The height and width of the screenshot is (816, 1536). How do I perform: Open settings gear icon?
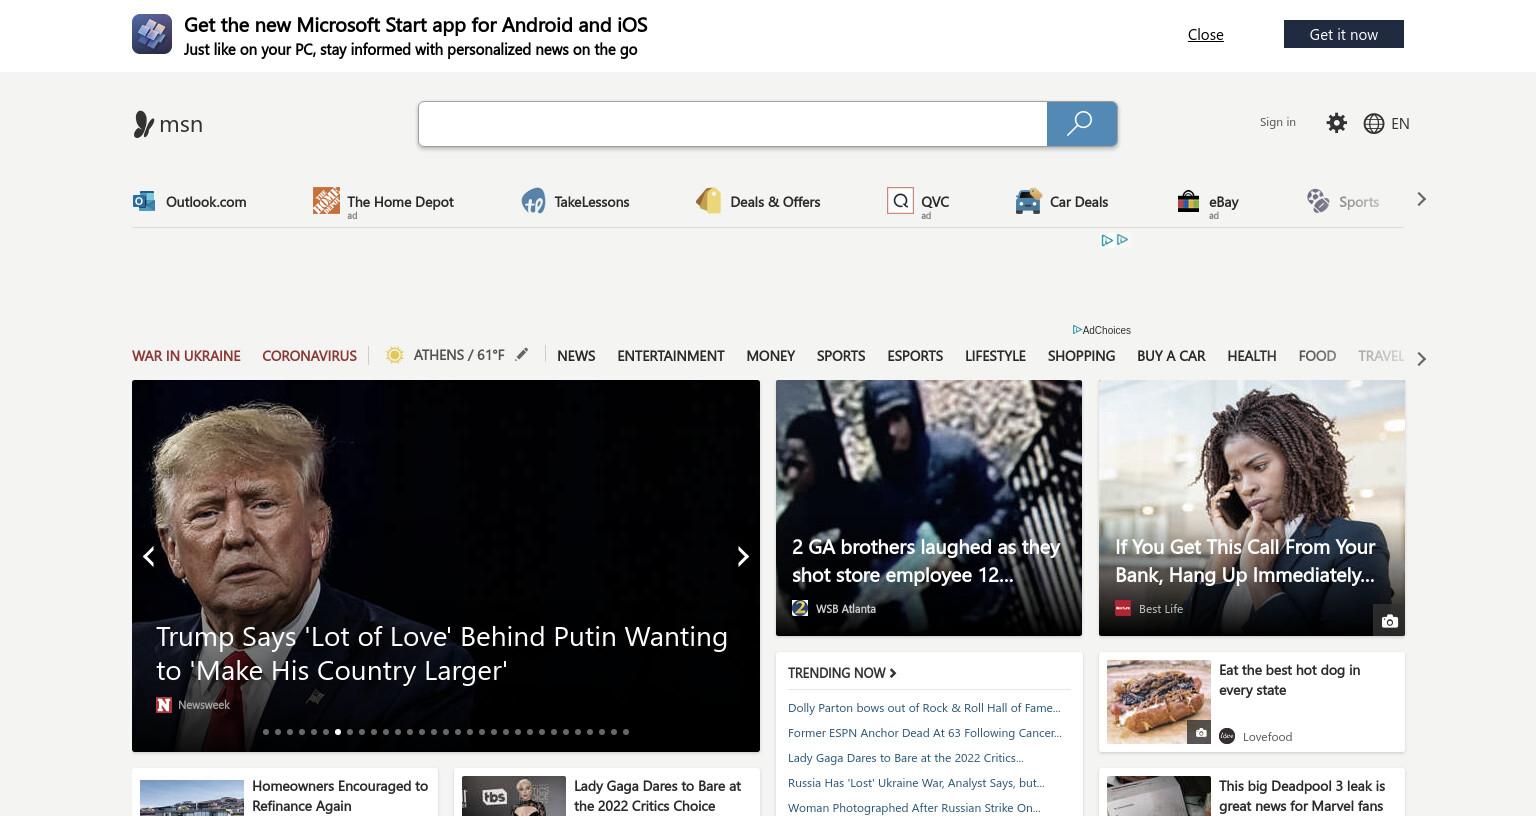click(x=1336, y=123)
